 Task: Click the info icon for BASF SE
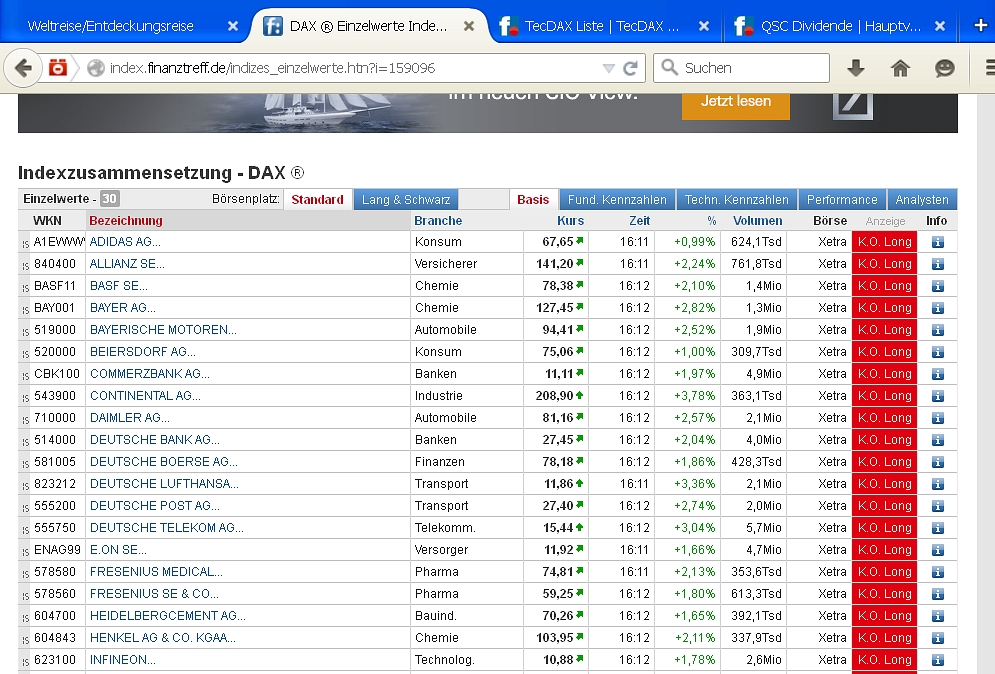point(938,286)
